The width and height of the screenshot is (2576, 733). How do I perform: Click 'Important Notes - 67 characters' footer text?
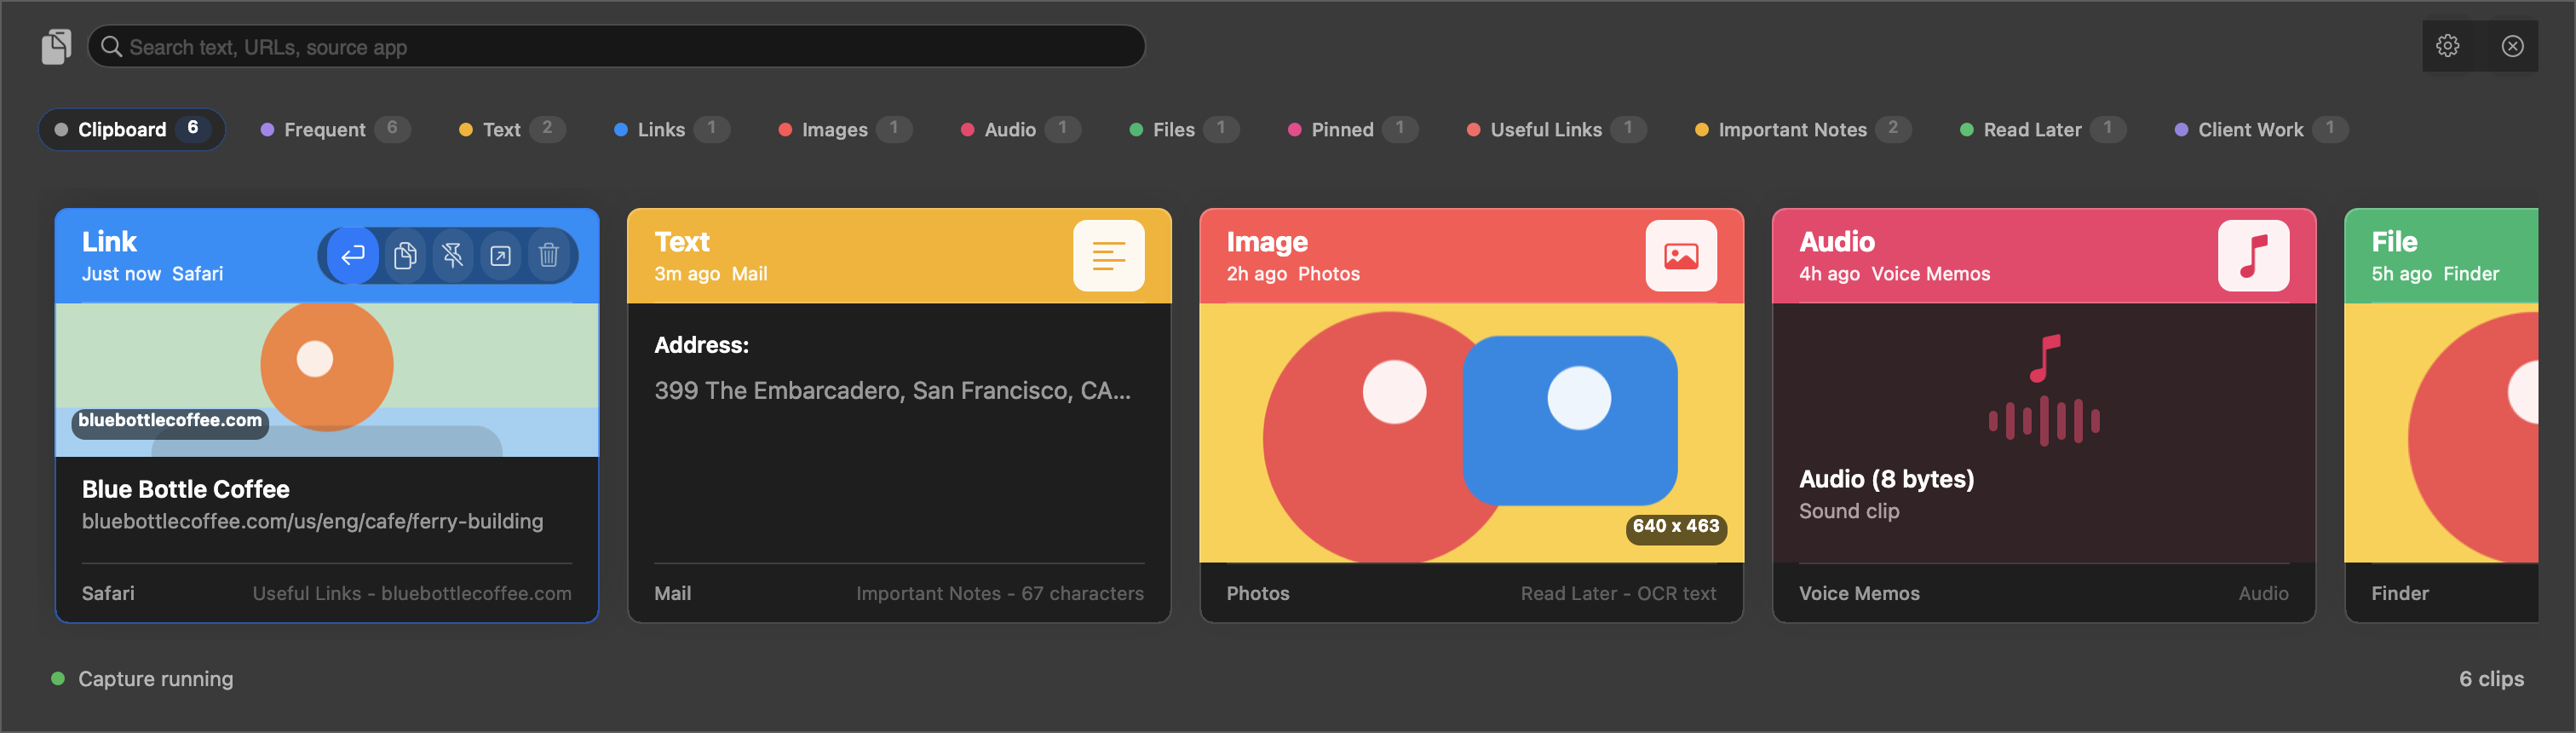(1000, 594)
